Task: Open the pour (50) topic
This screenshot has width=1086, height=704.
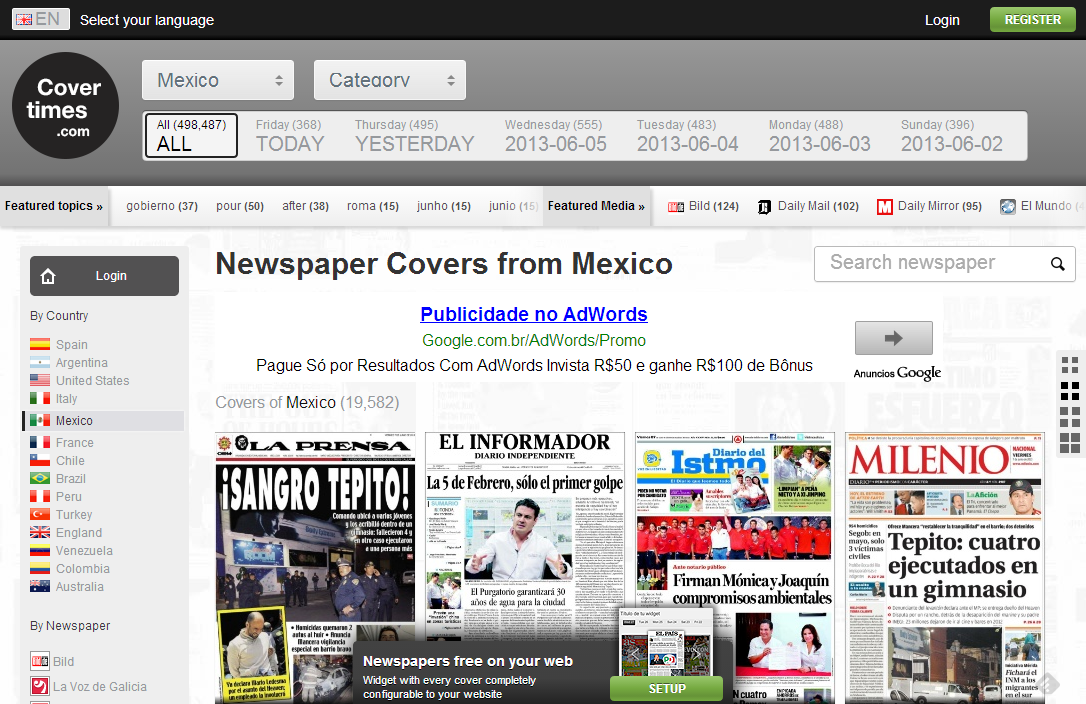Action: pyautogui.click(x=240, y=206)
